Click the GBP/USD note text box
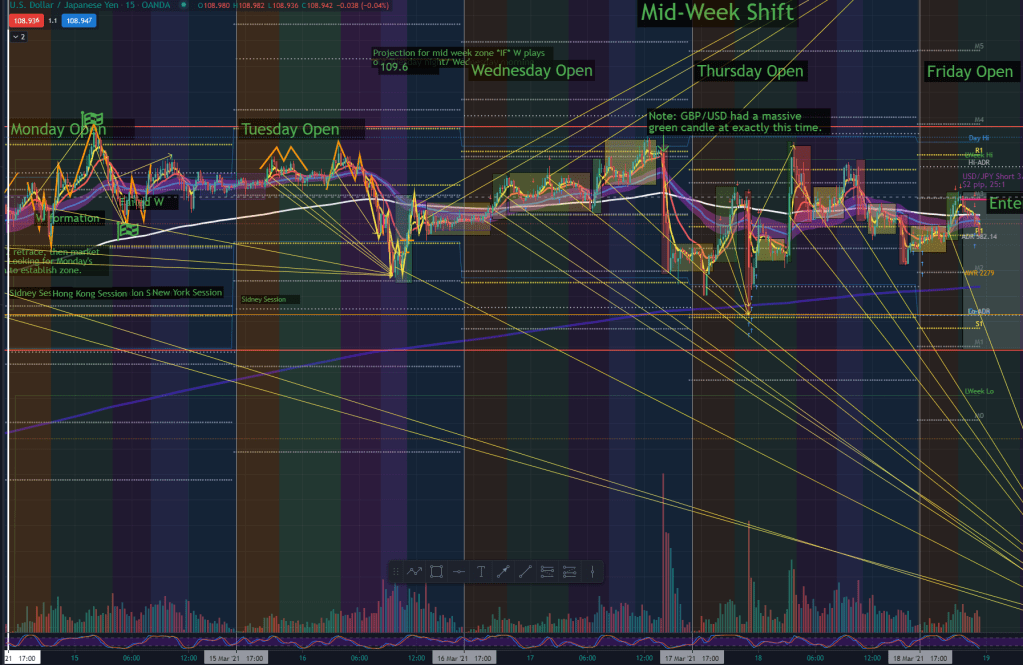 [737, 121]
